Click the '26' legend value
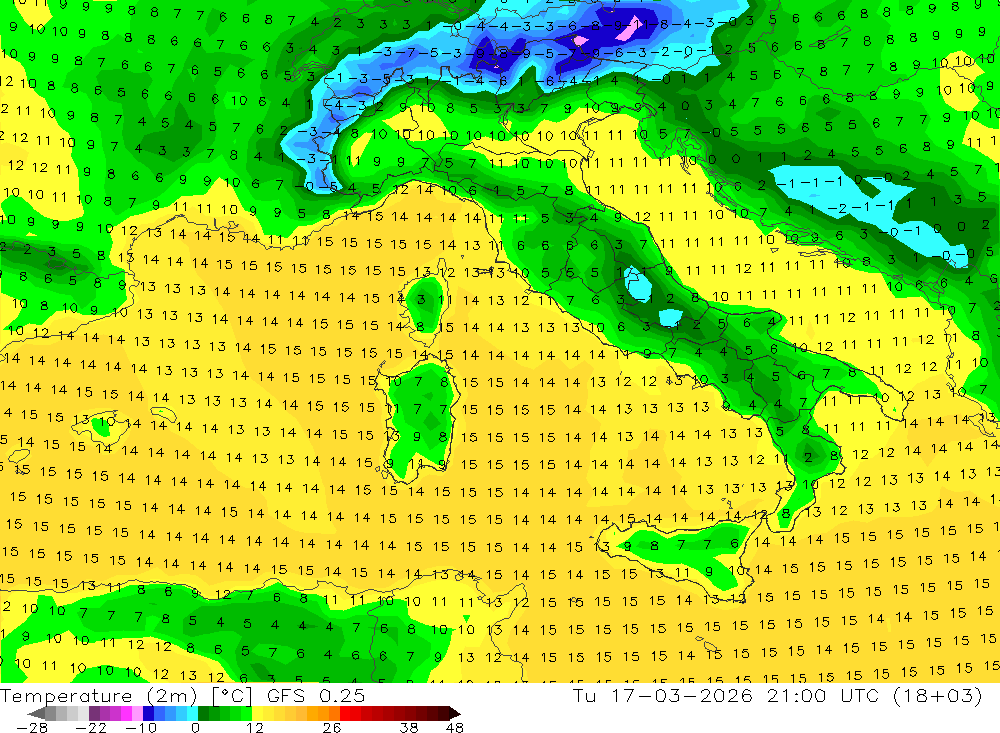 coord(332,728)
